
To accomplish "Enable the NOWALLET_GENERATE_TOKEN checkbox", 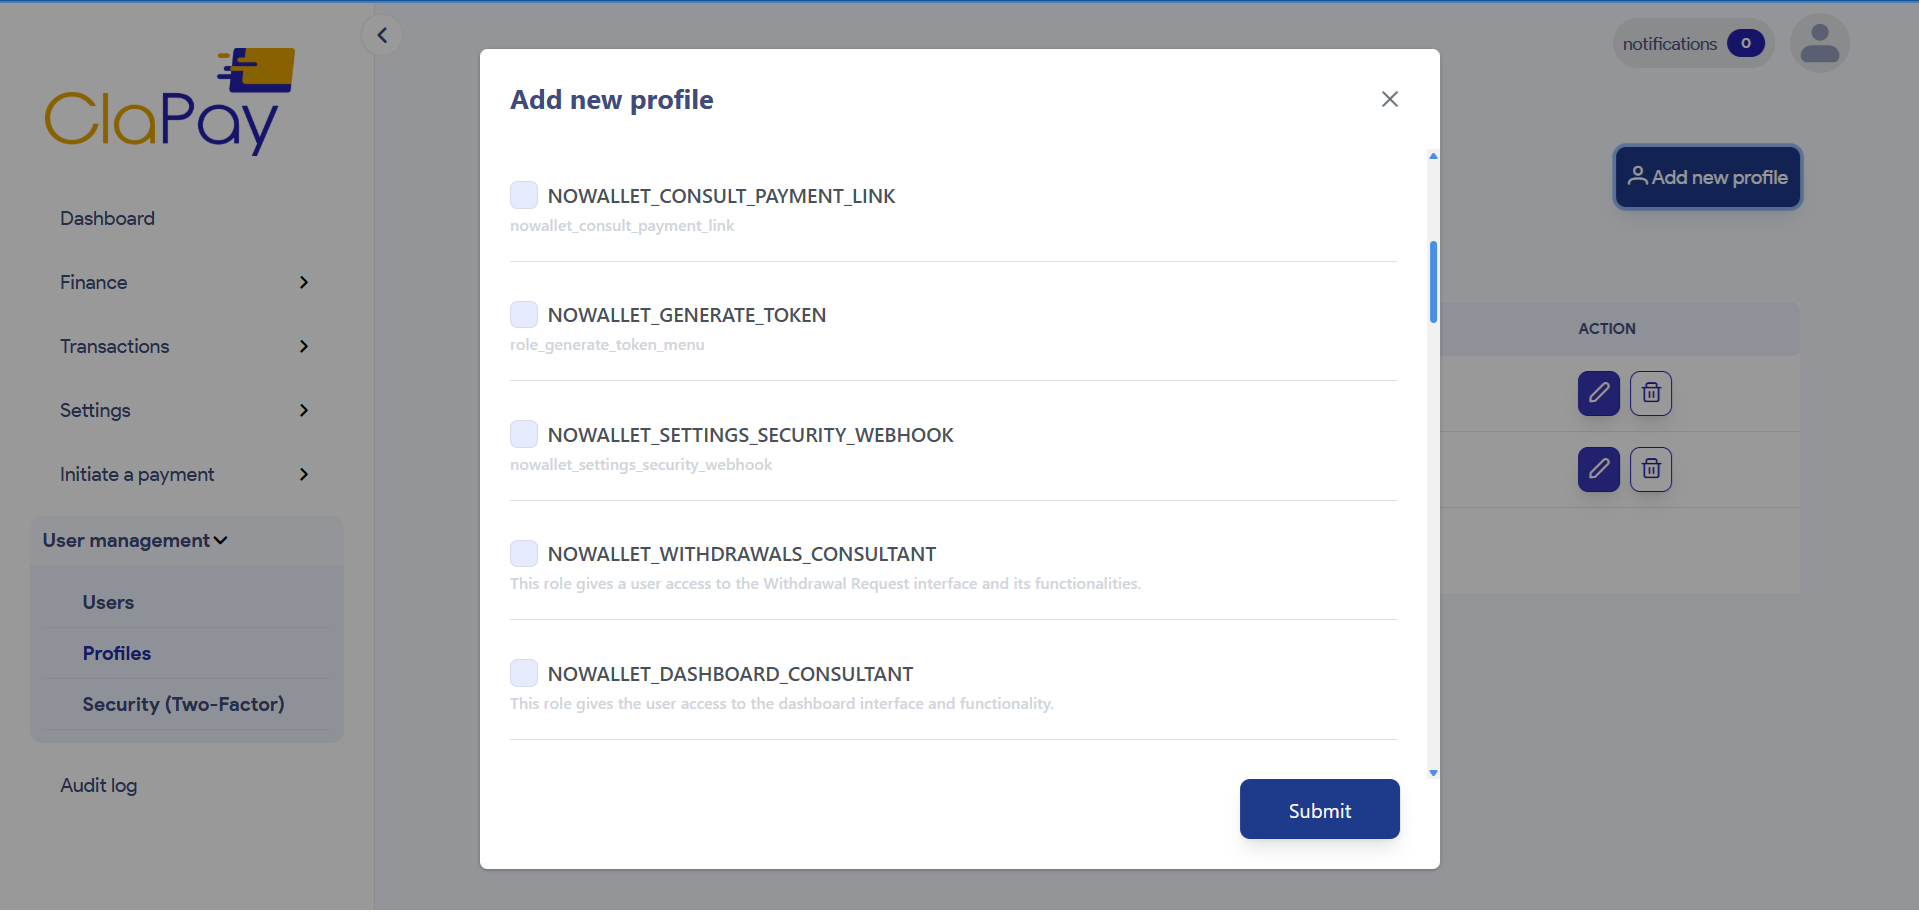I will tap(523, 314).
